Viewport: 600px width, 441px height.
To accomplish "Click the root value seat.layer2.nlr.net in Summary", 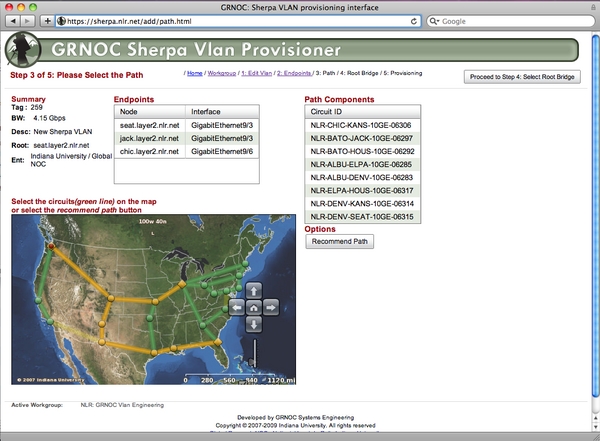I will pyautogui.click(x=61, y=145).
